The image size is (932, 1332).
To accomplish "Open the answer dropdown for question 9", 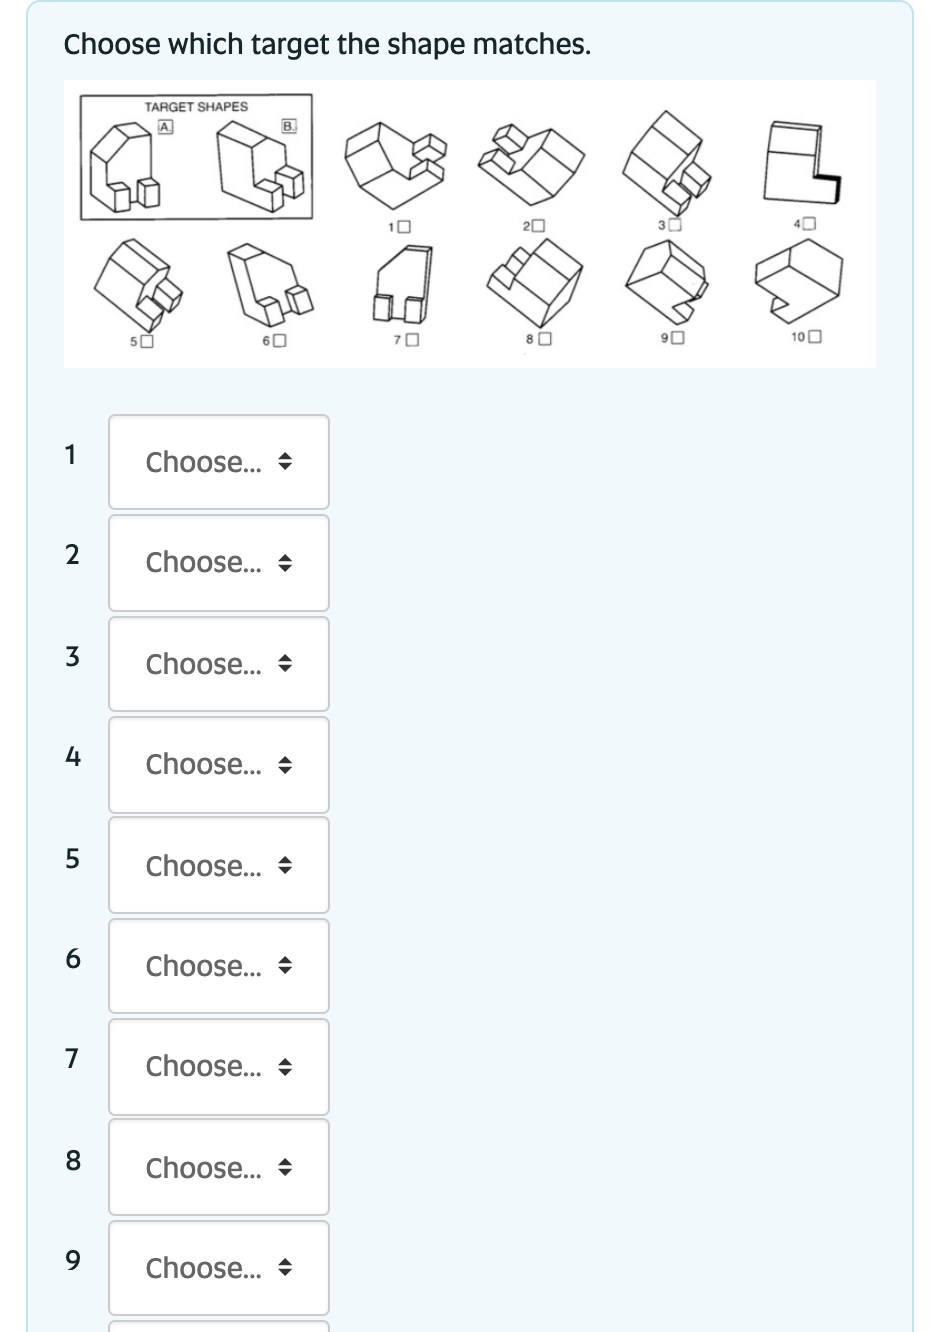I will click(x=218, y=1268).
